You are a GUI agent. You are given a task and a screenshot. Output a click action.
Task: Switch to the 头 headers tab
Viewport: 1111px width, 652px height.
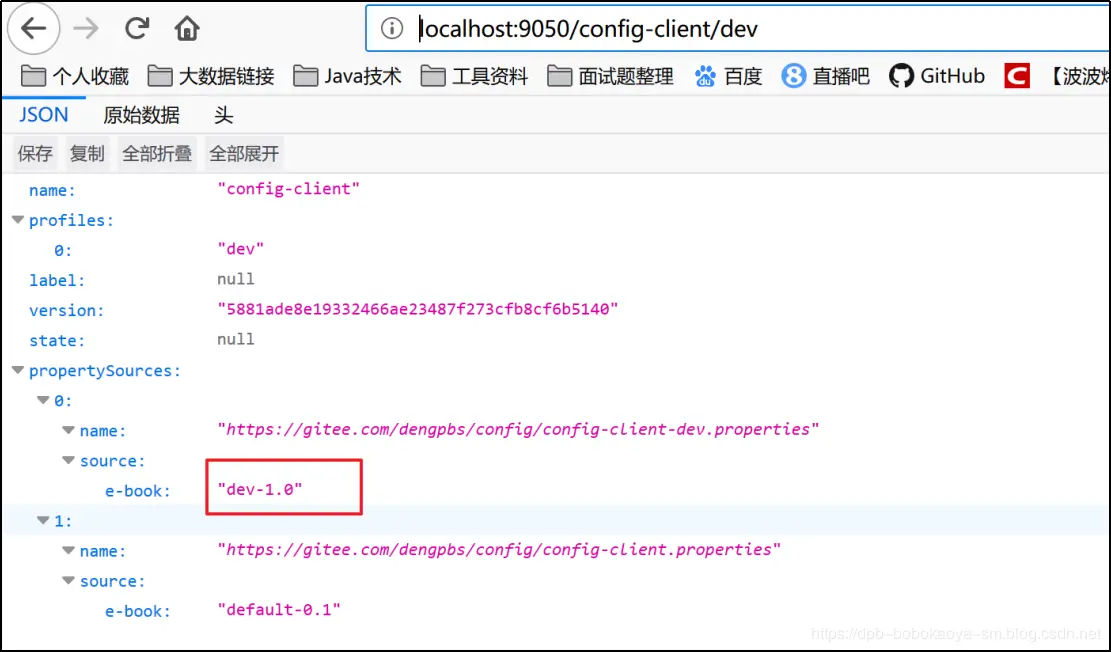point(223,115)
